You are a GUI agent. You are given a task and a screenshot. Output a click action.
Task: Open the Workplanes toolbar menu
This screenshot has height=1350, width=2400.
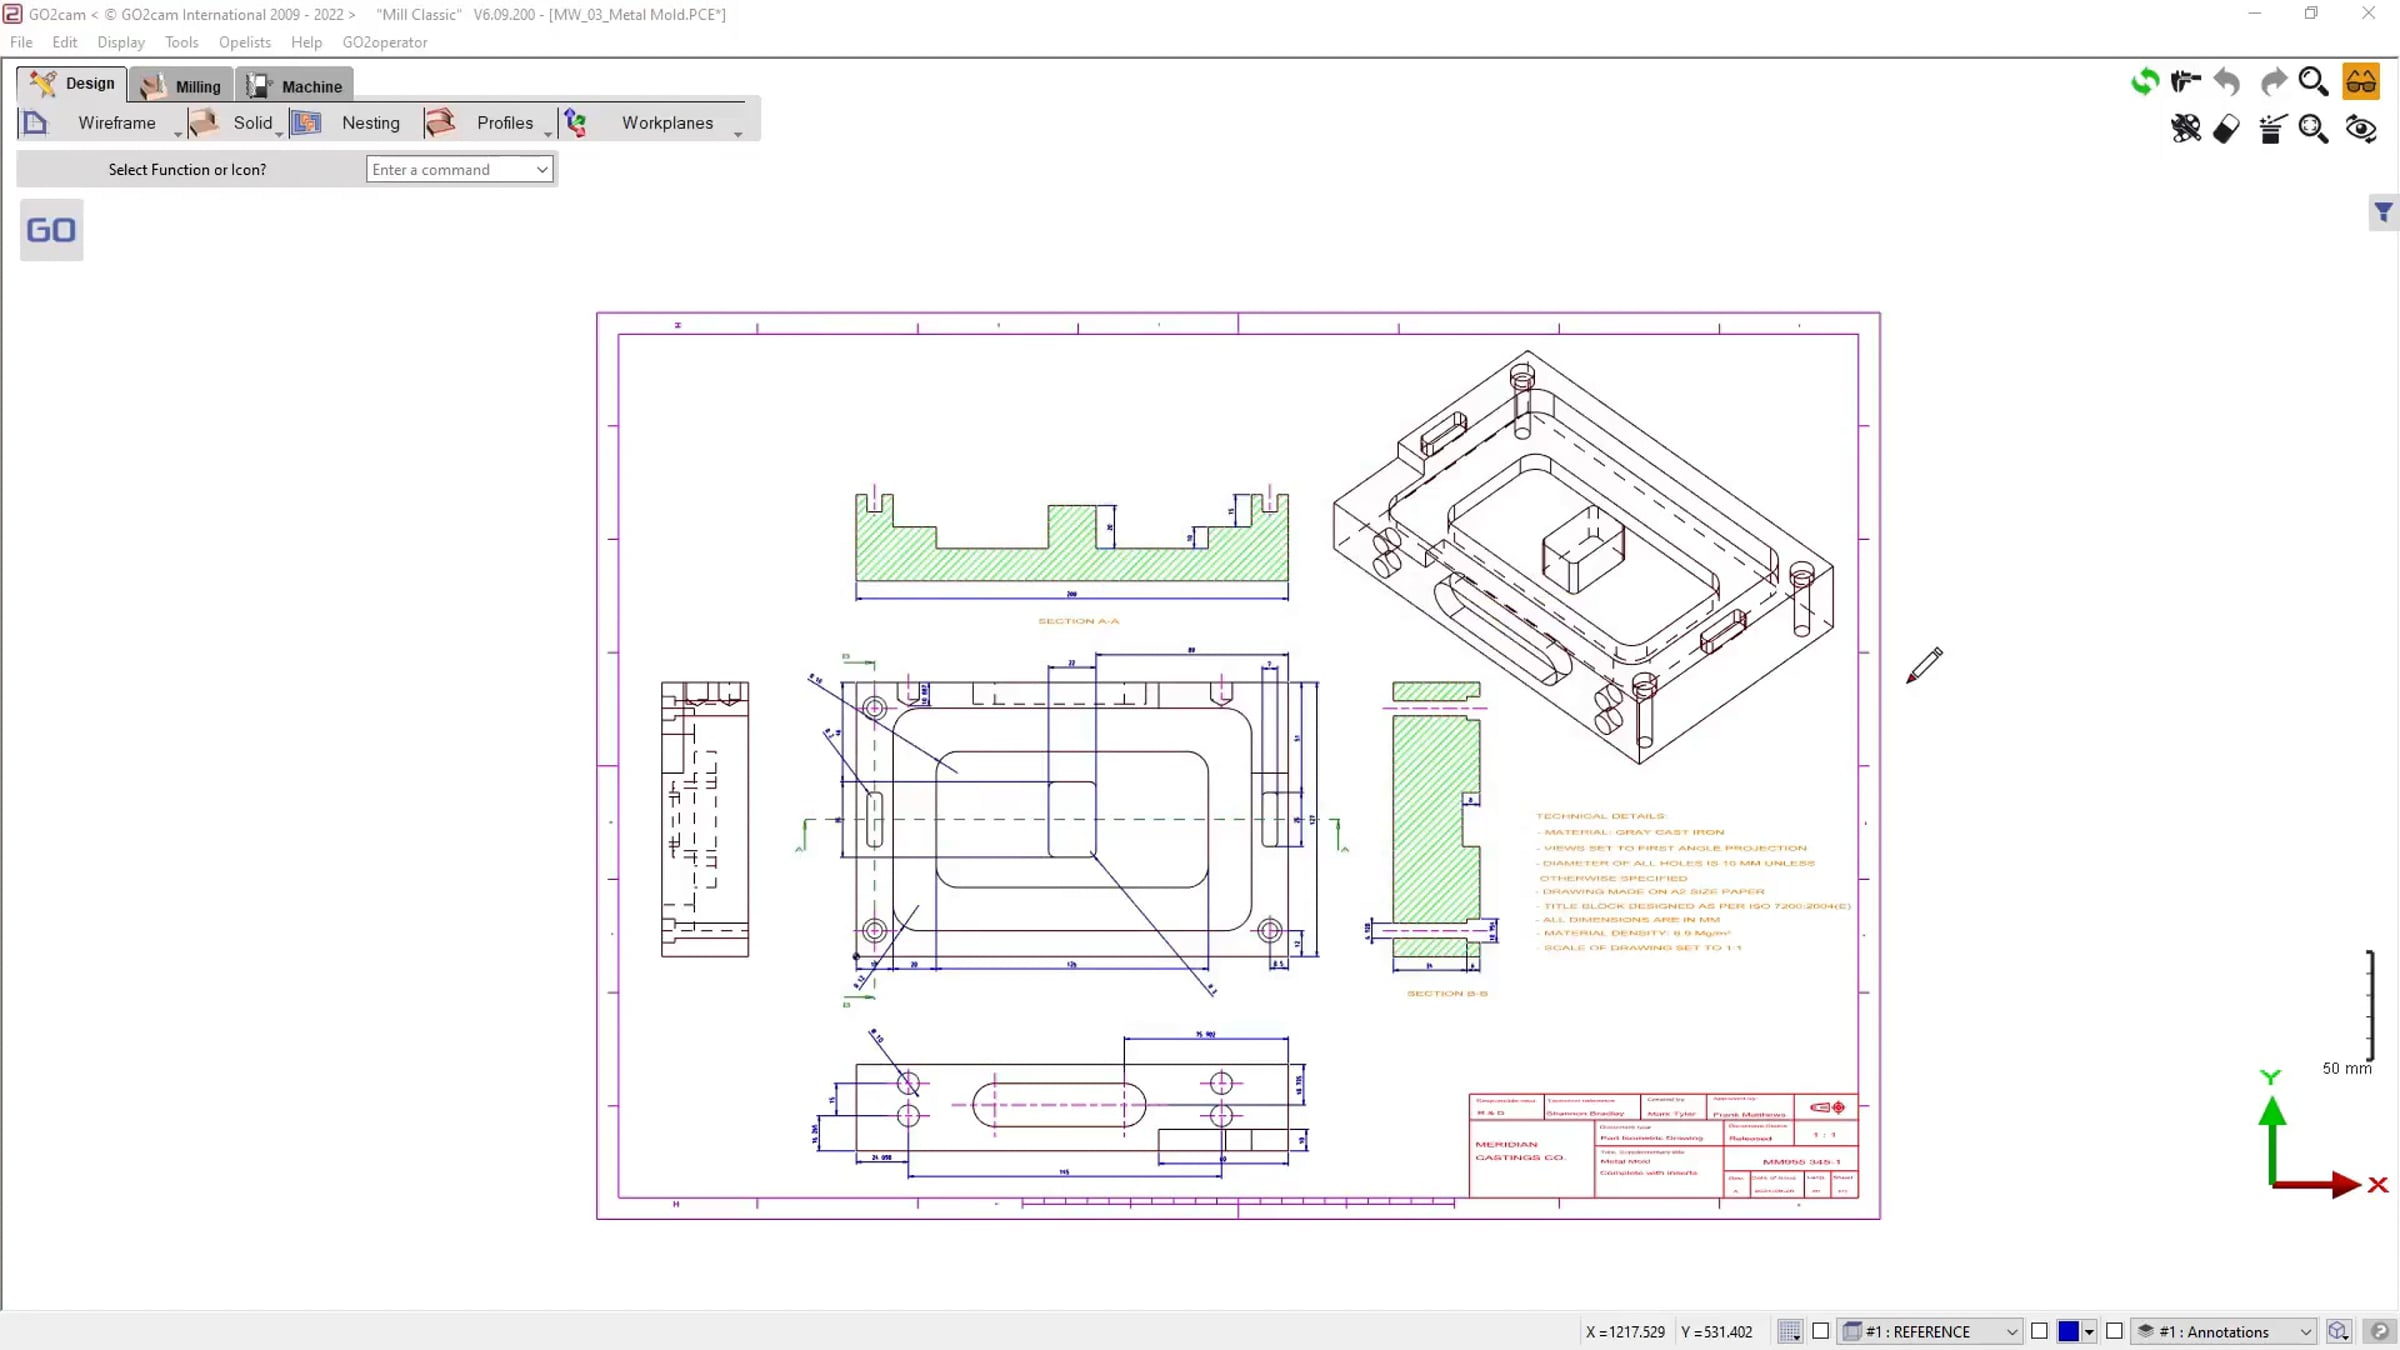click(667, 123)
